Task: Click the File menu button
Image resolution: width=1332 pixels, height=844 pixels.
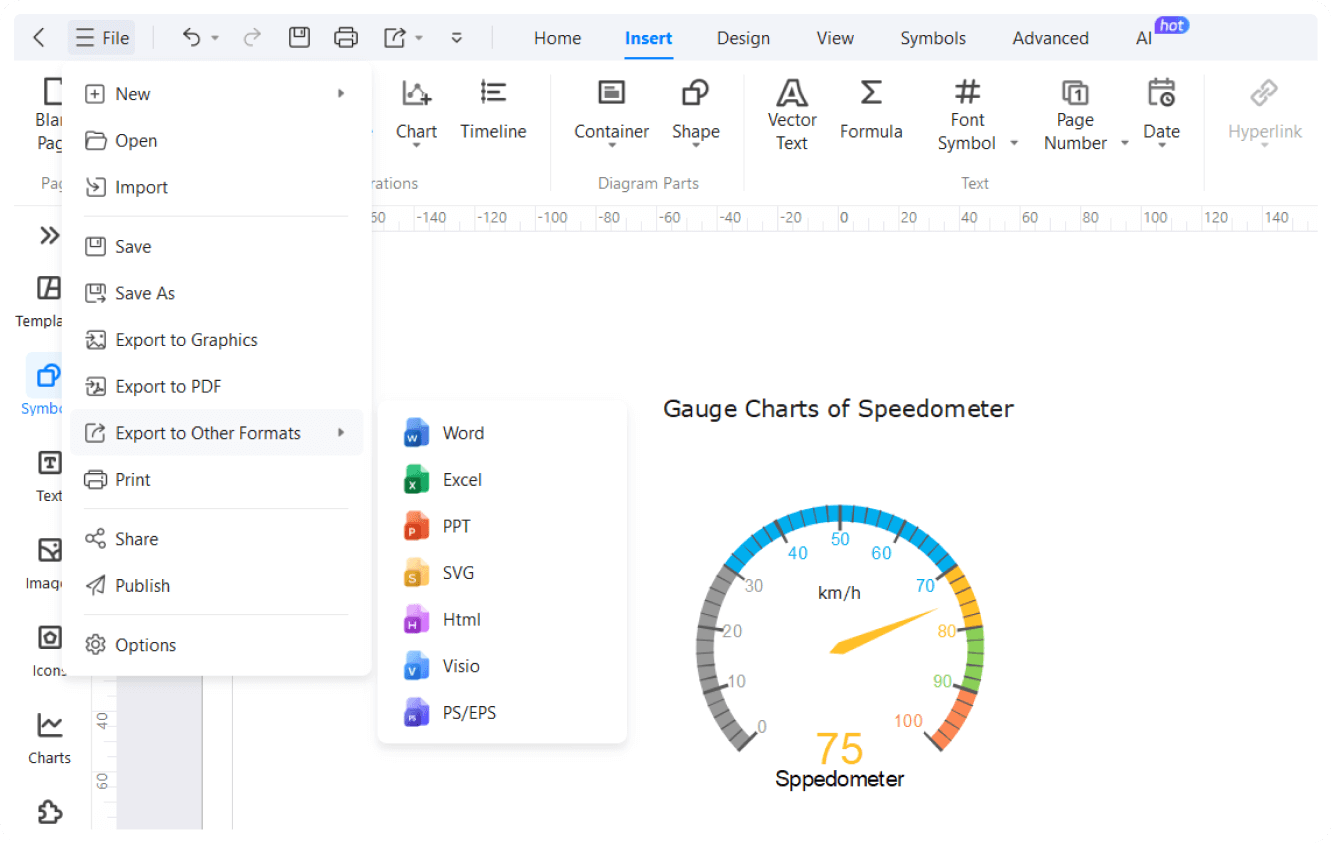Action: pos(102,38)
